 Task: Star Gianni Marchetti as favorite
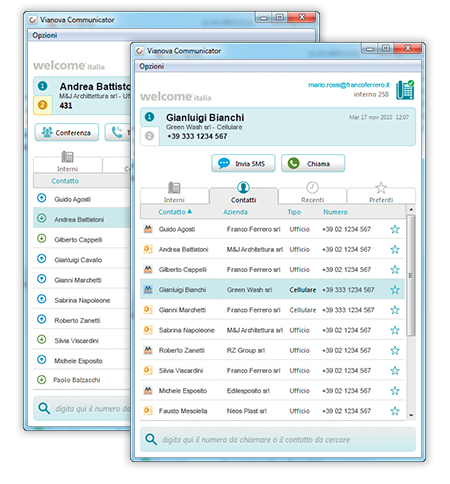395,310
